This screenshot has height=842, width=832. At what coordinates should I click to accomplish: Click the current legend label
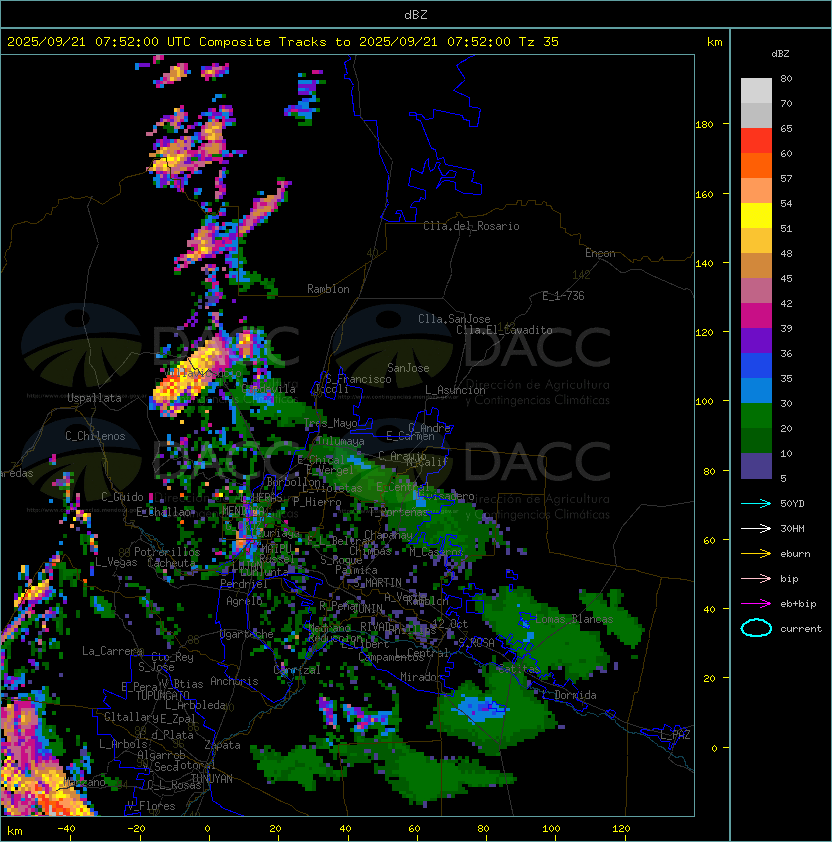coord(801,629)
